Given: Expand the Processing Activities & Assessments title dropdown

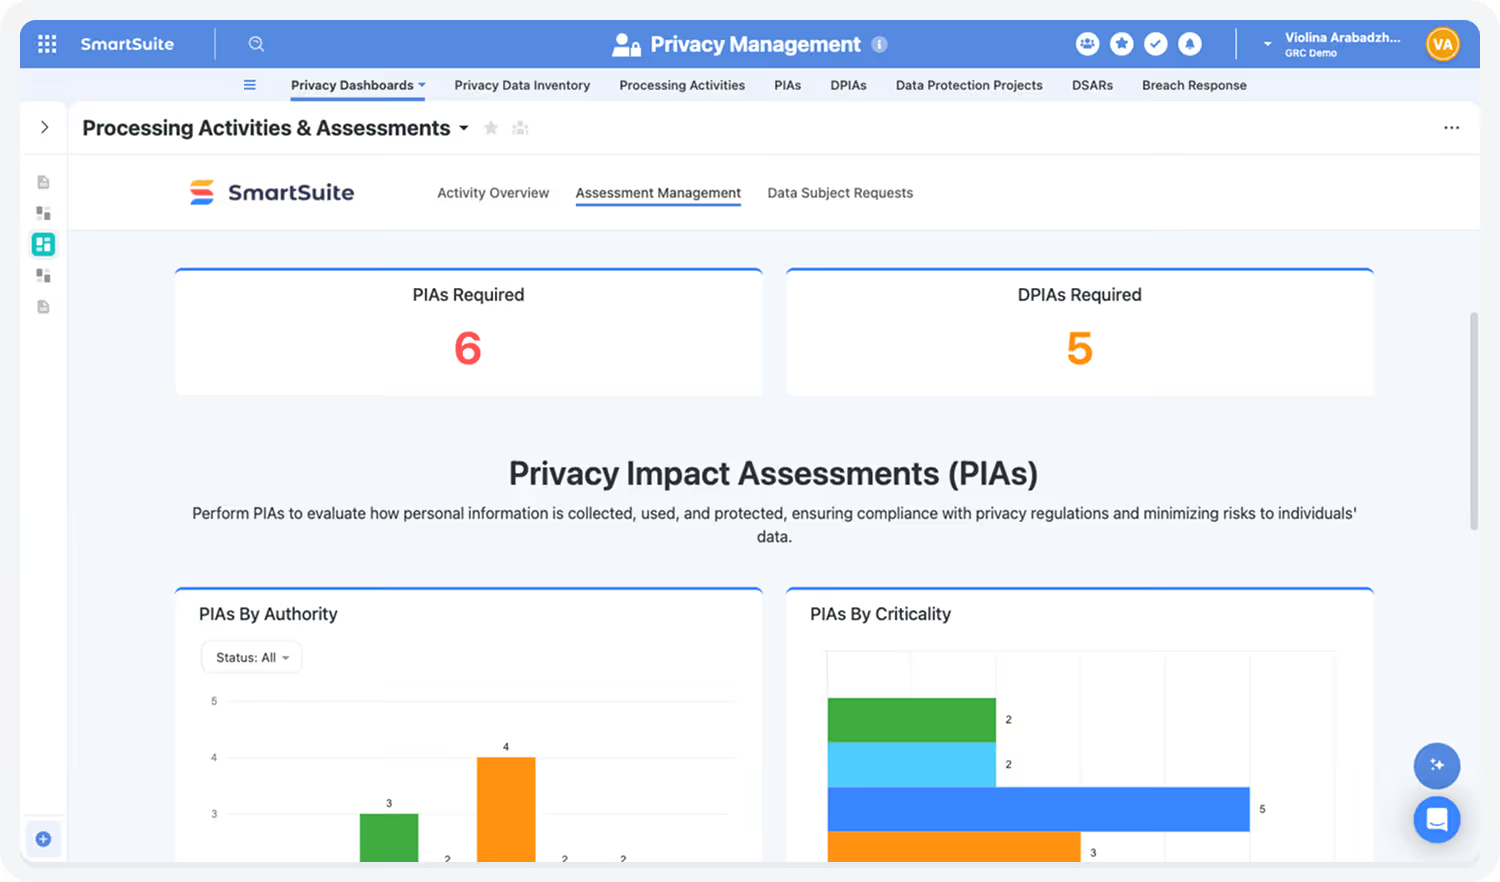Looking at the screenshot, I should pyautogui.click(x=464, y=128).
